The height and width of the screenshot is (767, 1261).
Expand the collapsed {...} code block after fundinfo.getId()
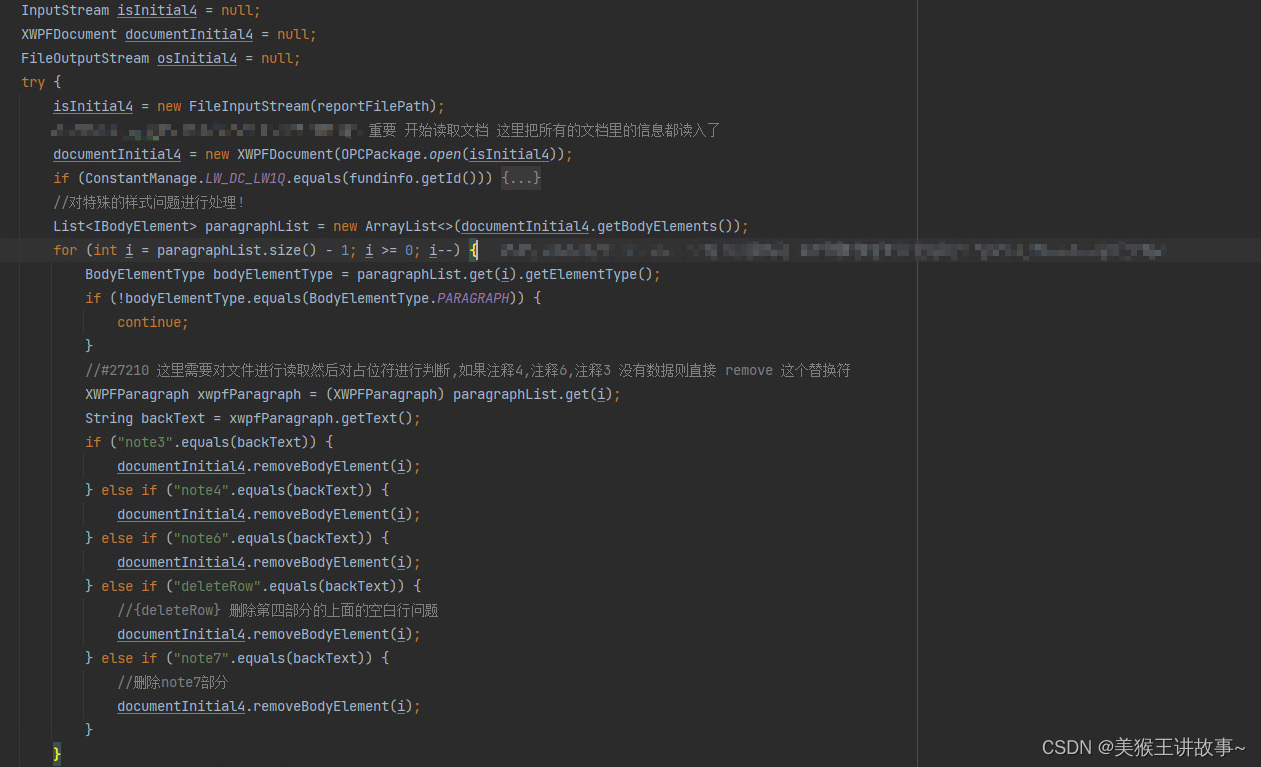523,178
